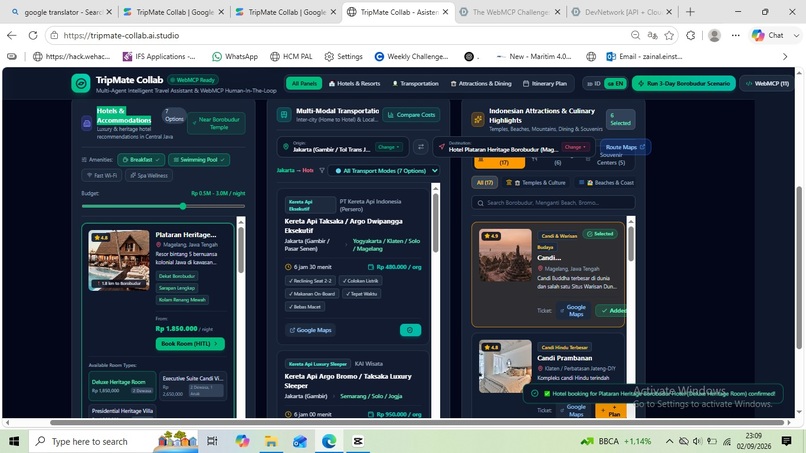Focus the attractions search field
This screenshot has height=453, width=806.
[x=553, y=203]
